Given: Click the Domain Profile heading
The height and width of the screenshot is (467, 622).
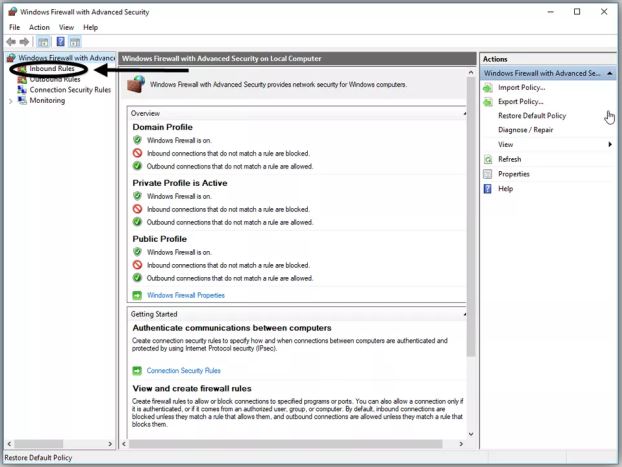Looking at the screenshot, I should pos(162,127).
